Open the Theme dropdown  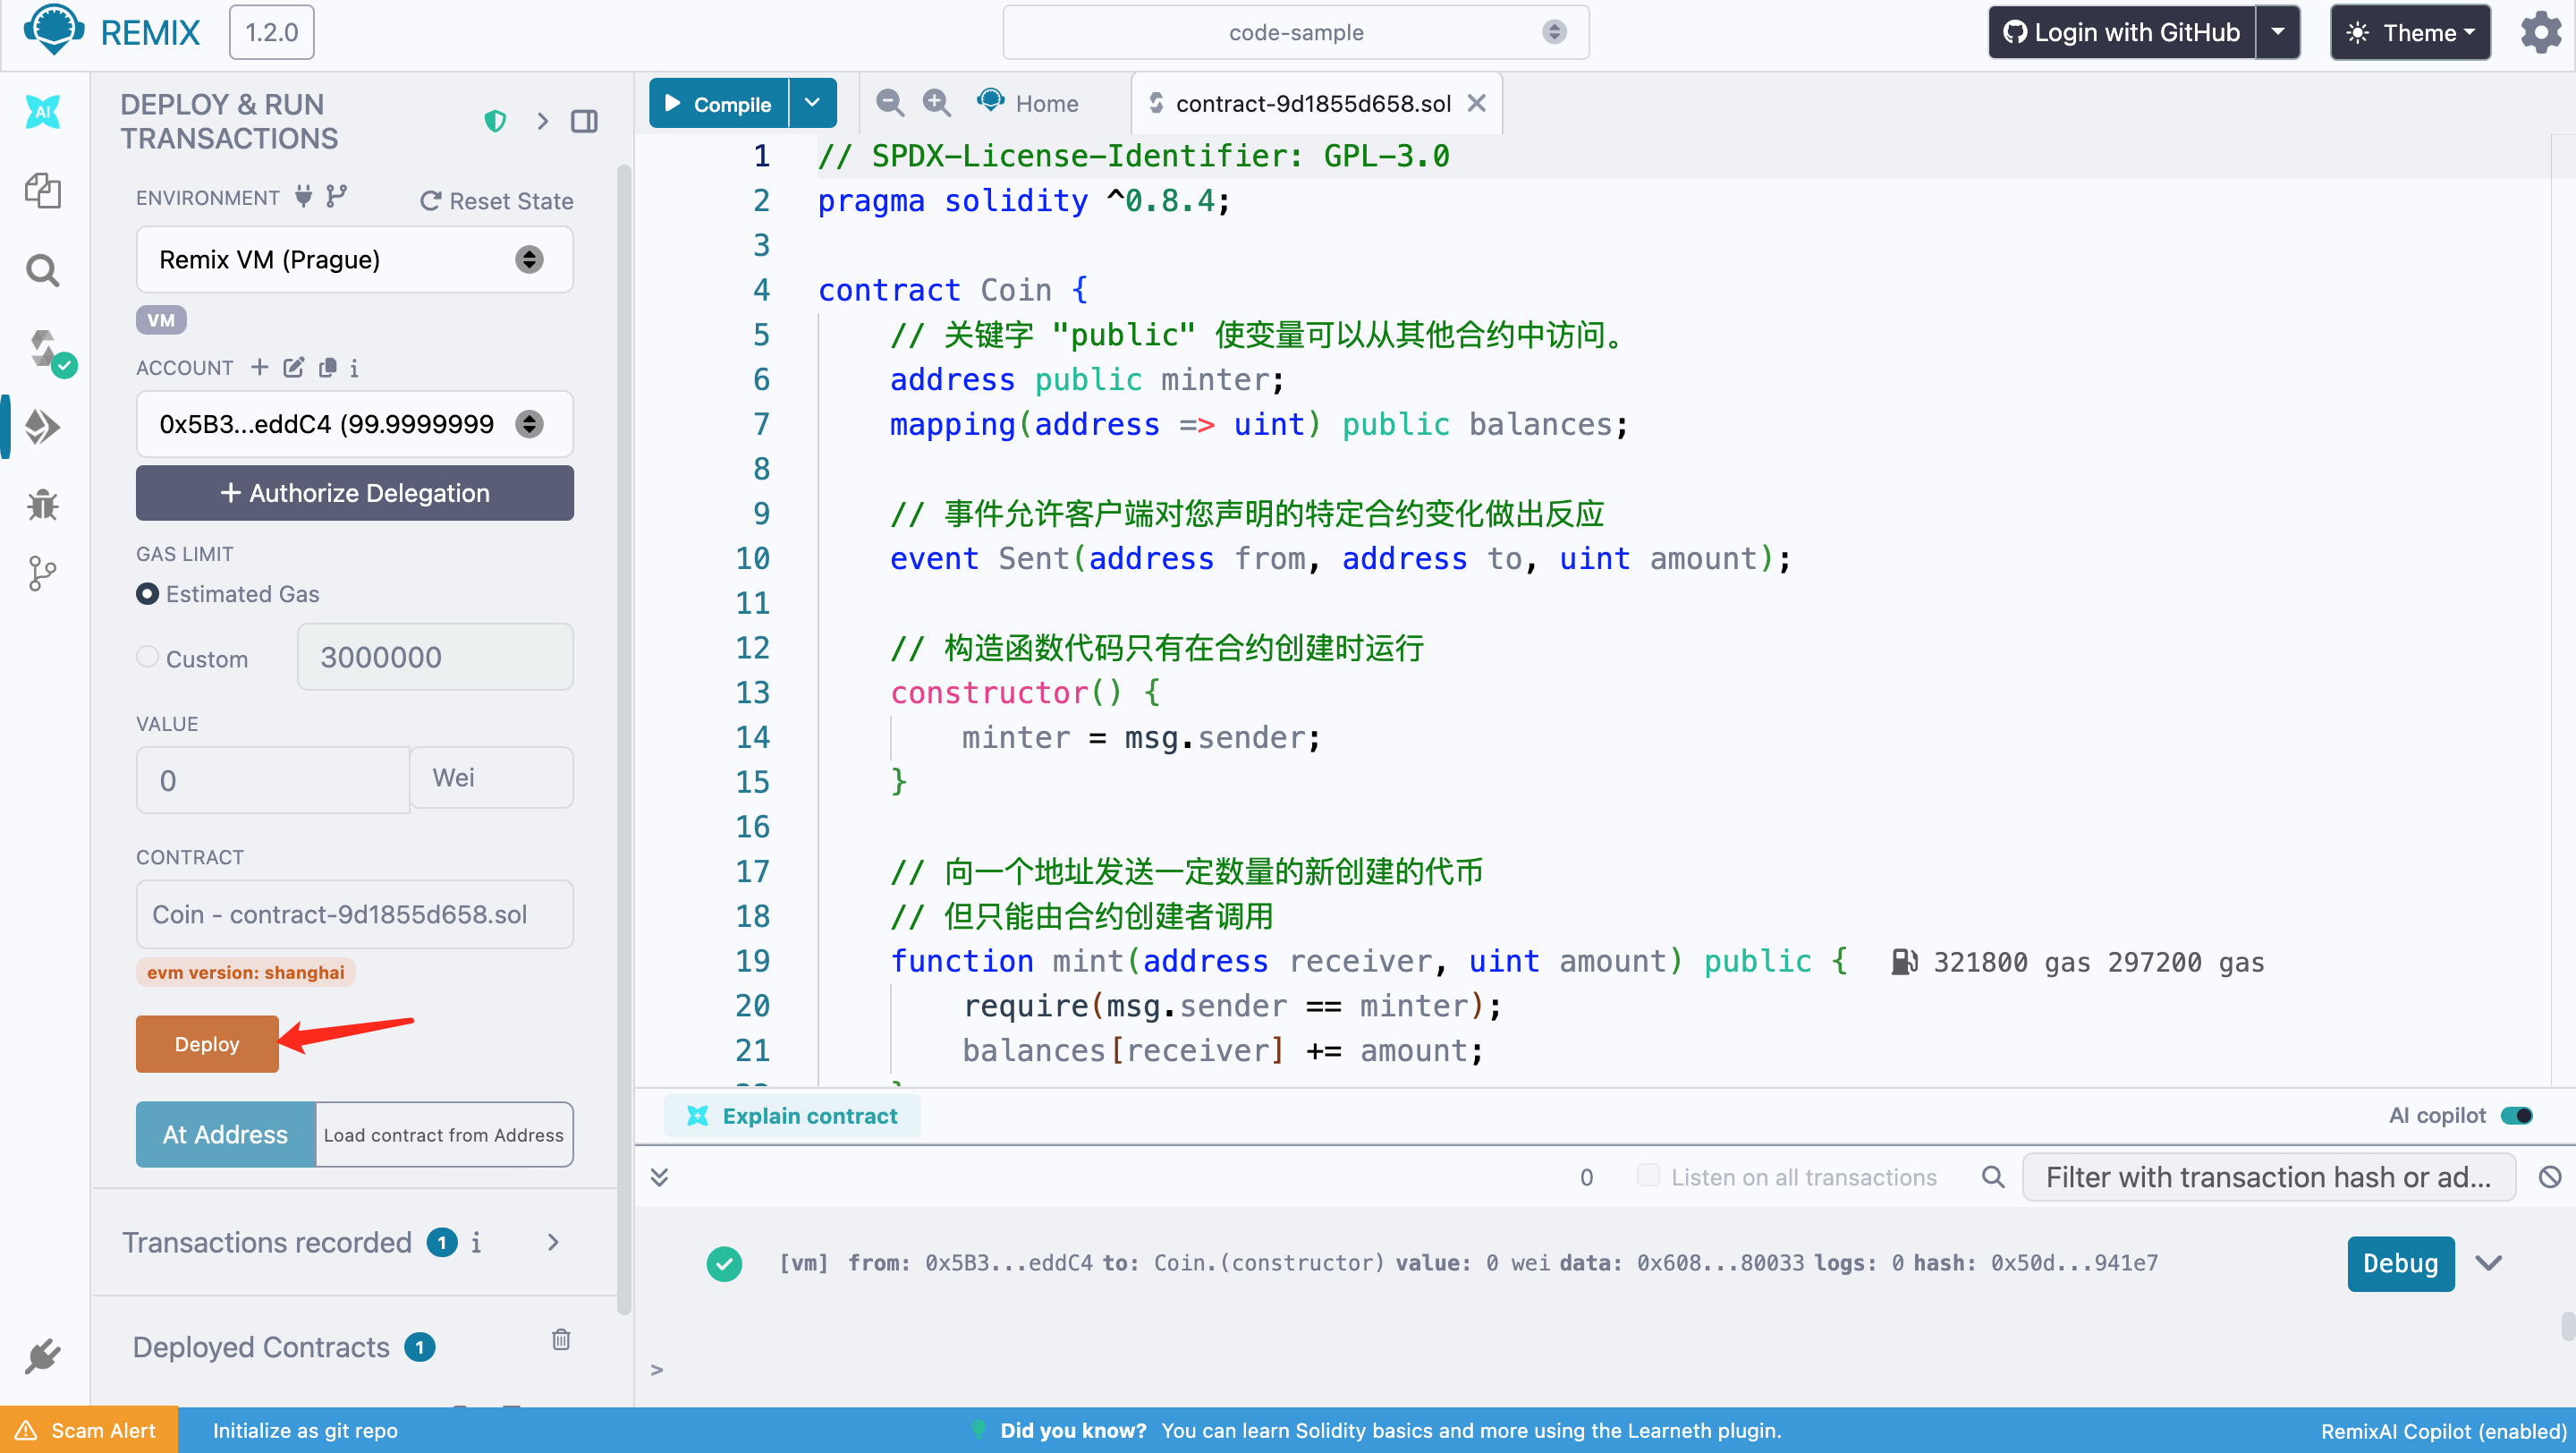point(2410,33)
